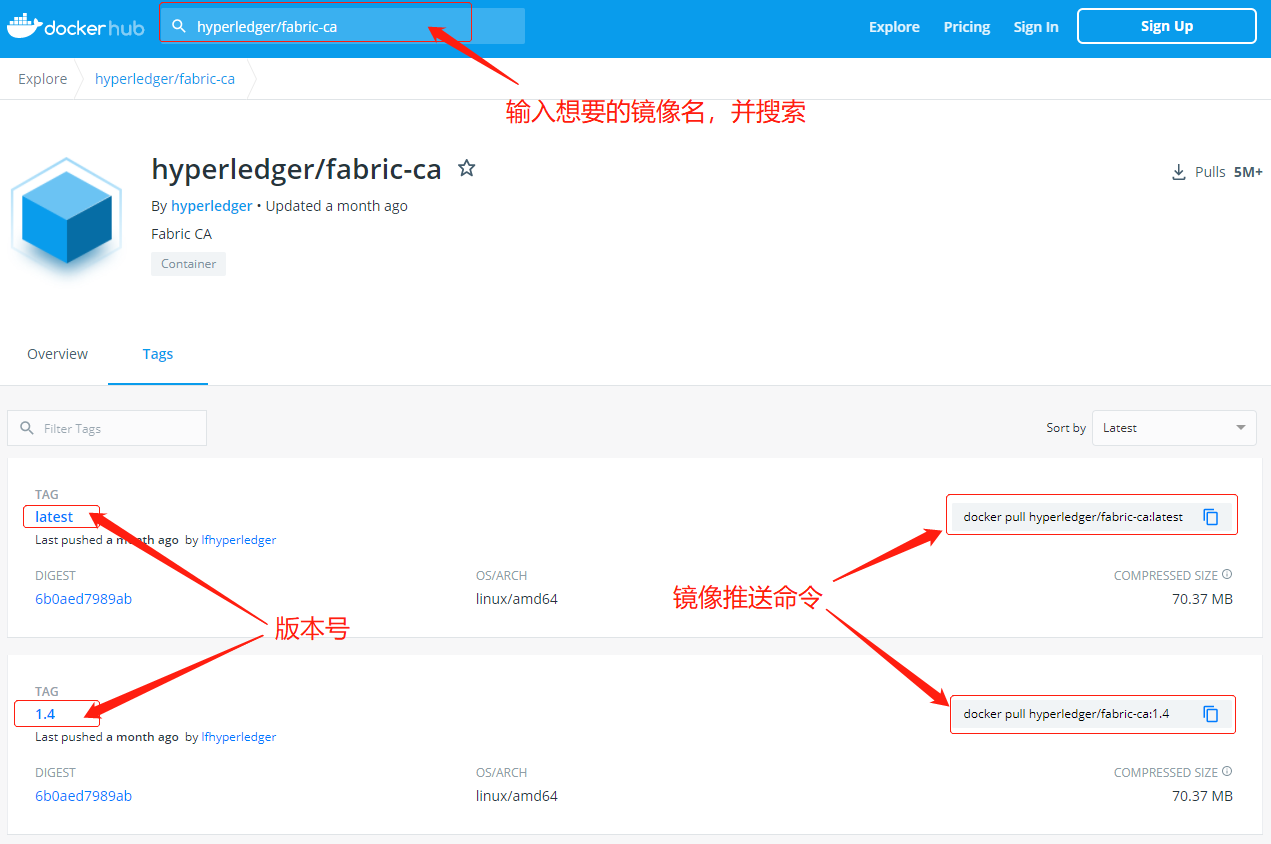Copy the fabric-ca:latest pull command
Viewport: 1271px width, 844px height.
pyautogui.click(x=1211, y=517)
